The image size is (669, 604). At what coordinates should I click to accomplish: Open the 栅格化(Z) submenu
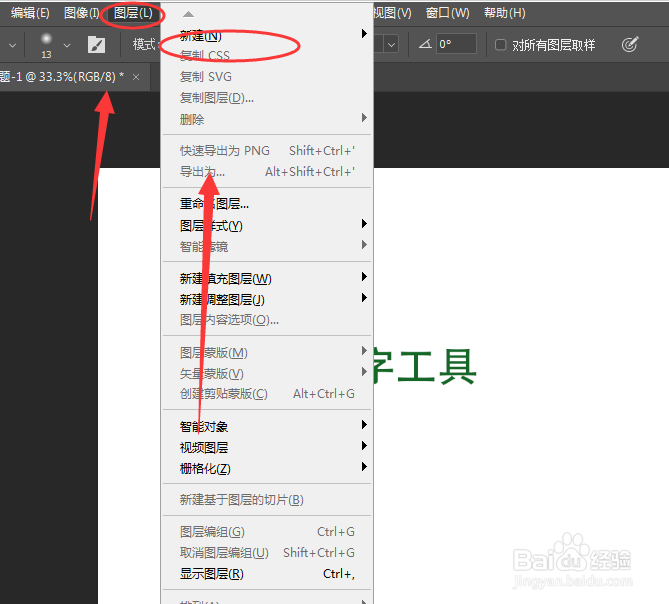point(267,468)
